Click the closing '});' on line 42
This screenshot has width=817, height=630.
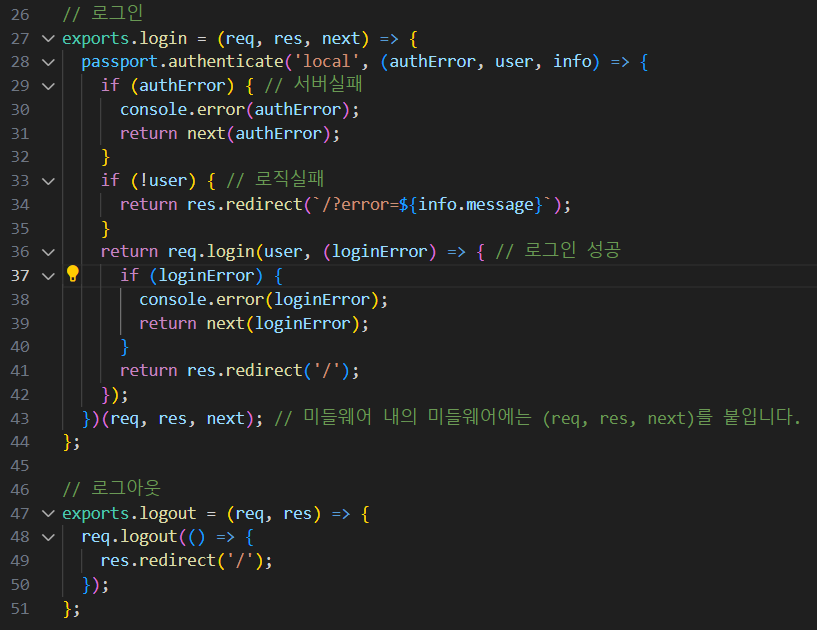click(x=115, y=395)
